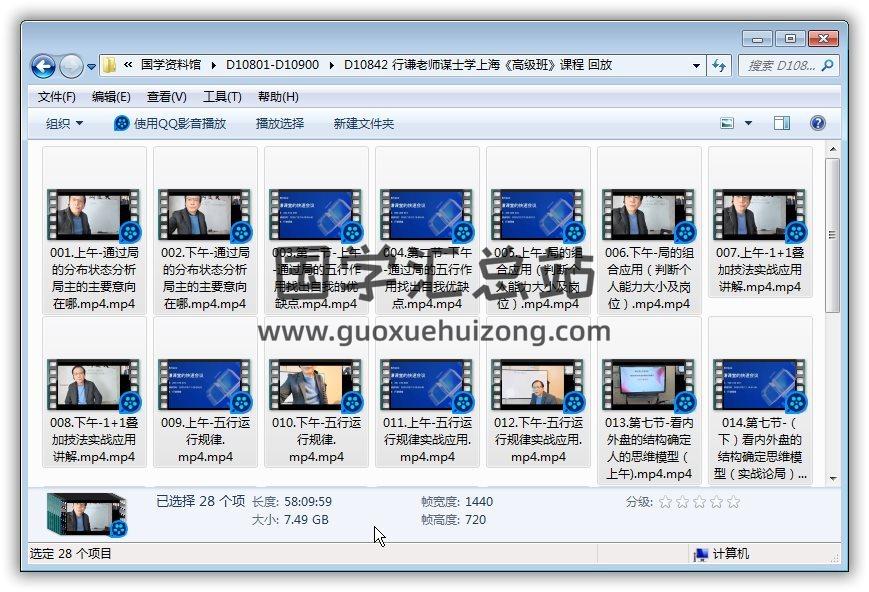Image resolution: width=869 pixels, height=592 pixels.
Task: Open the help question mark icon
Action: [817, 123]
